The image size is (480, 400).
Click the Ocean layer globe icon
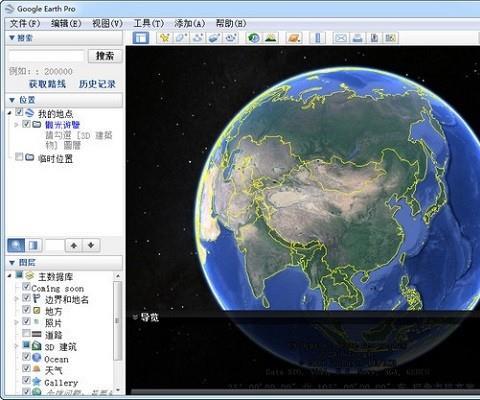(36, 358)
